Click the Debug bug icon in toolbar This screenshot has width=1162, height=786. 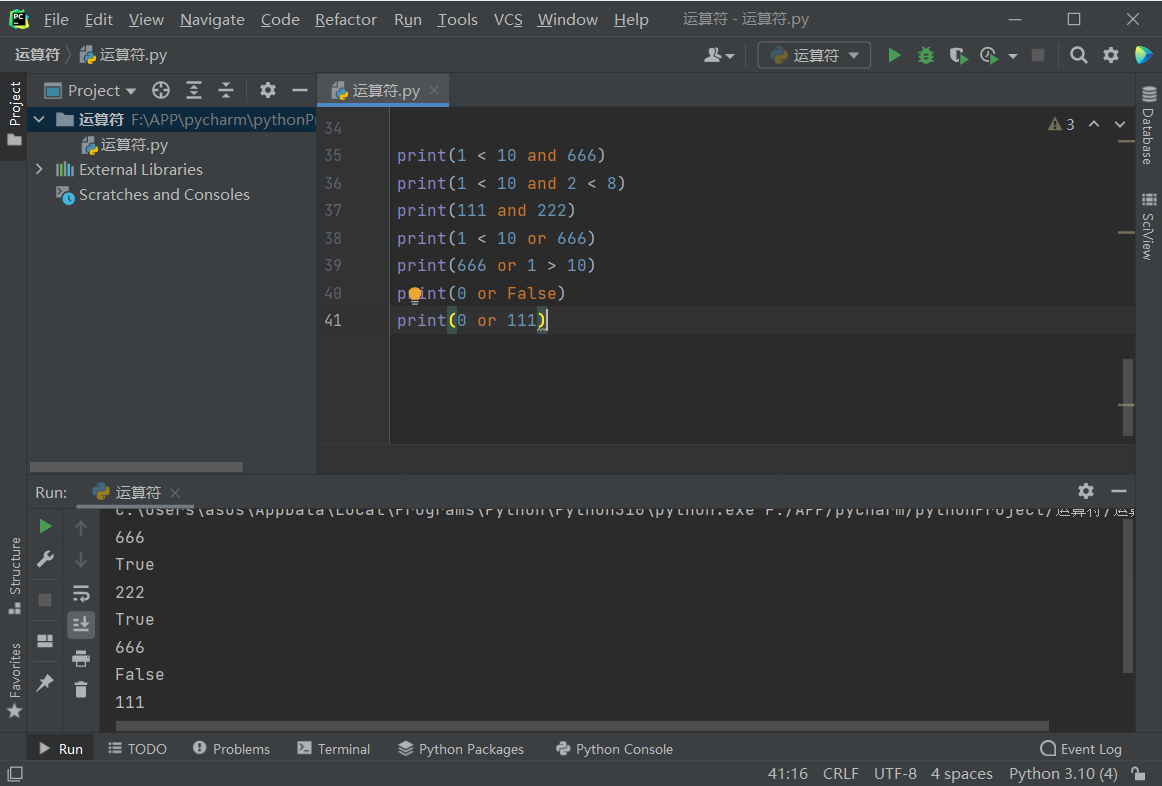tap(926, 56)
